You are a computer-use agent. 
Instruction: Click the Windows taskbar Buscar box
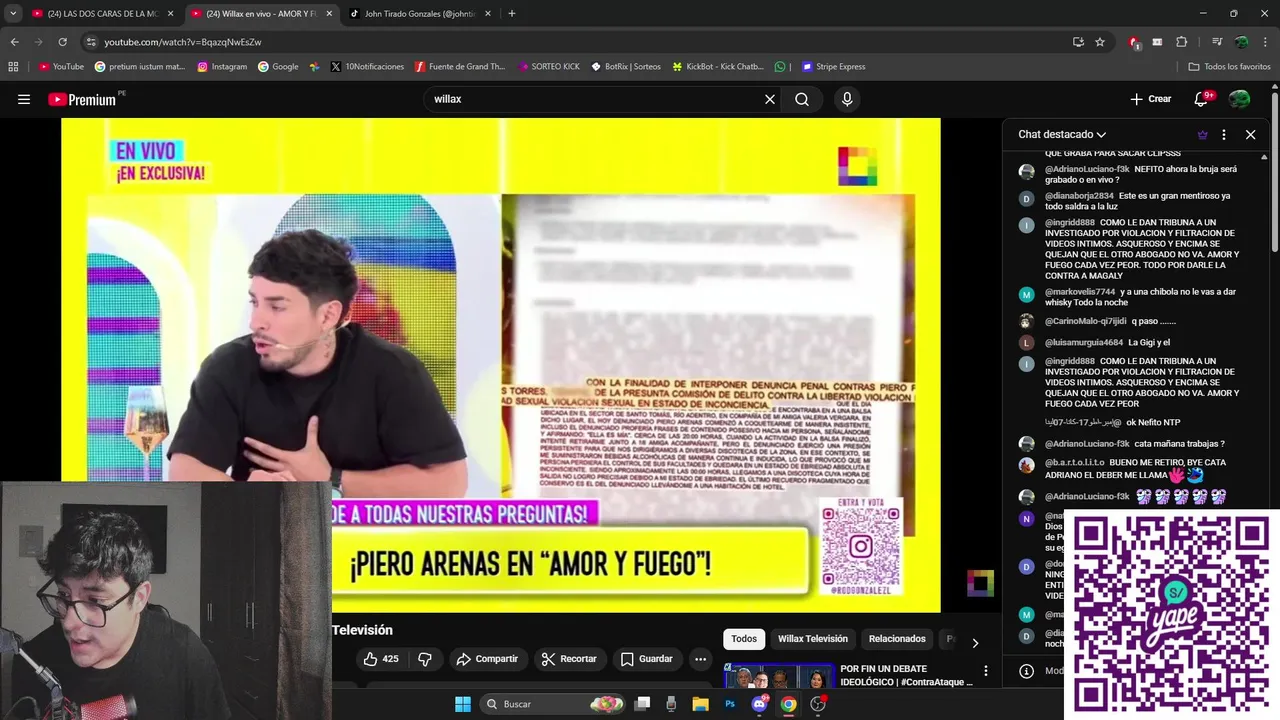coord(553,704)
